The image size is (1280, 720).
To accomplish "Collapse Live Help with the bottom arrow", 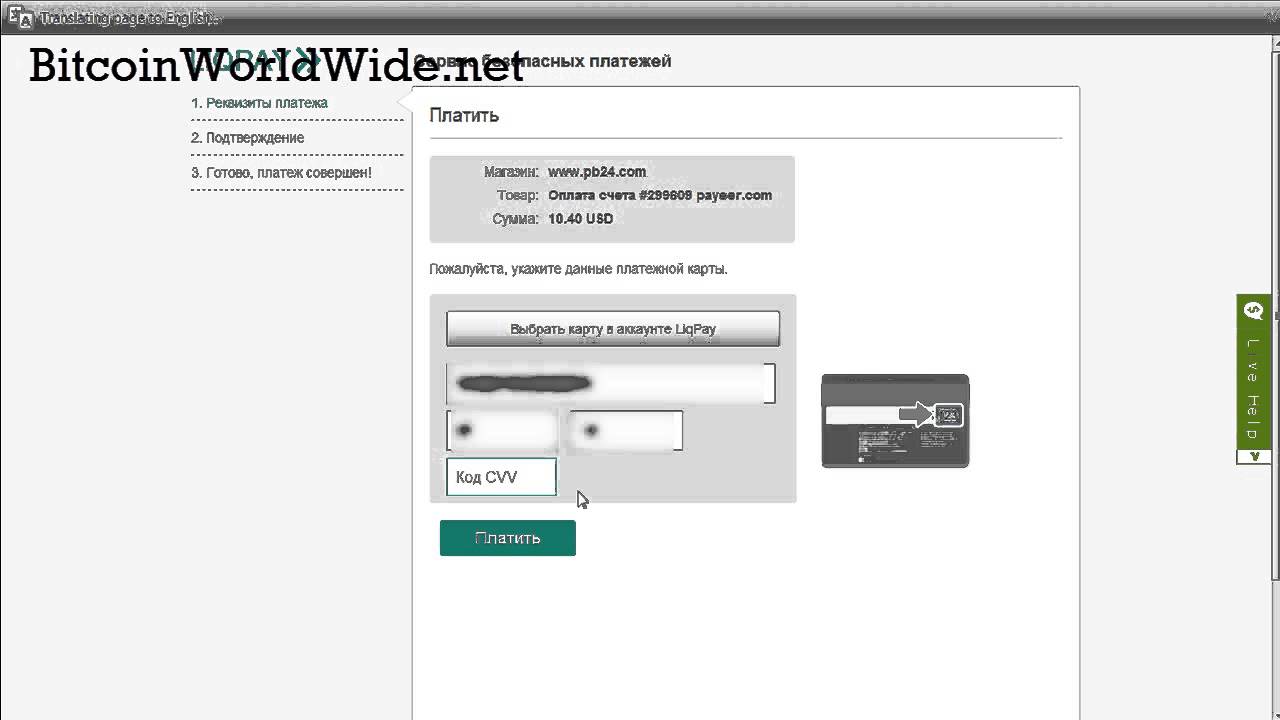I will click(x=1254, y=456).
